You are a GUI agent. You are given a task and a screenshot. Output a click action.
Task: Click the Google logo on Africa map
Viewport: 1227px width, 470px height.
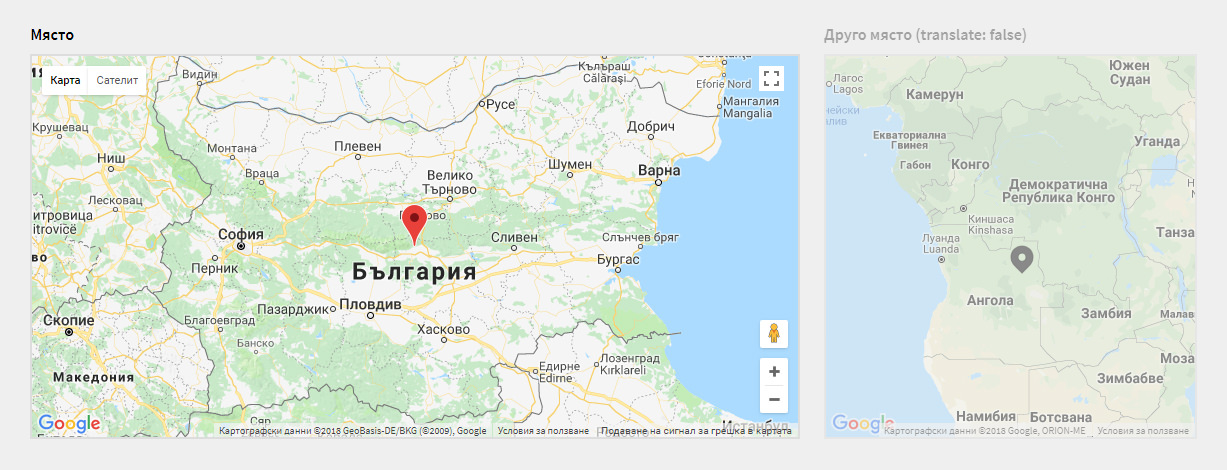862,424
